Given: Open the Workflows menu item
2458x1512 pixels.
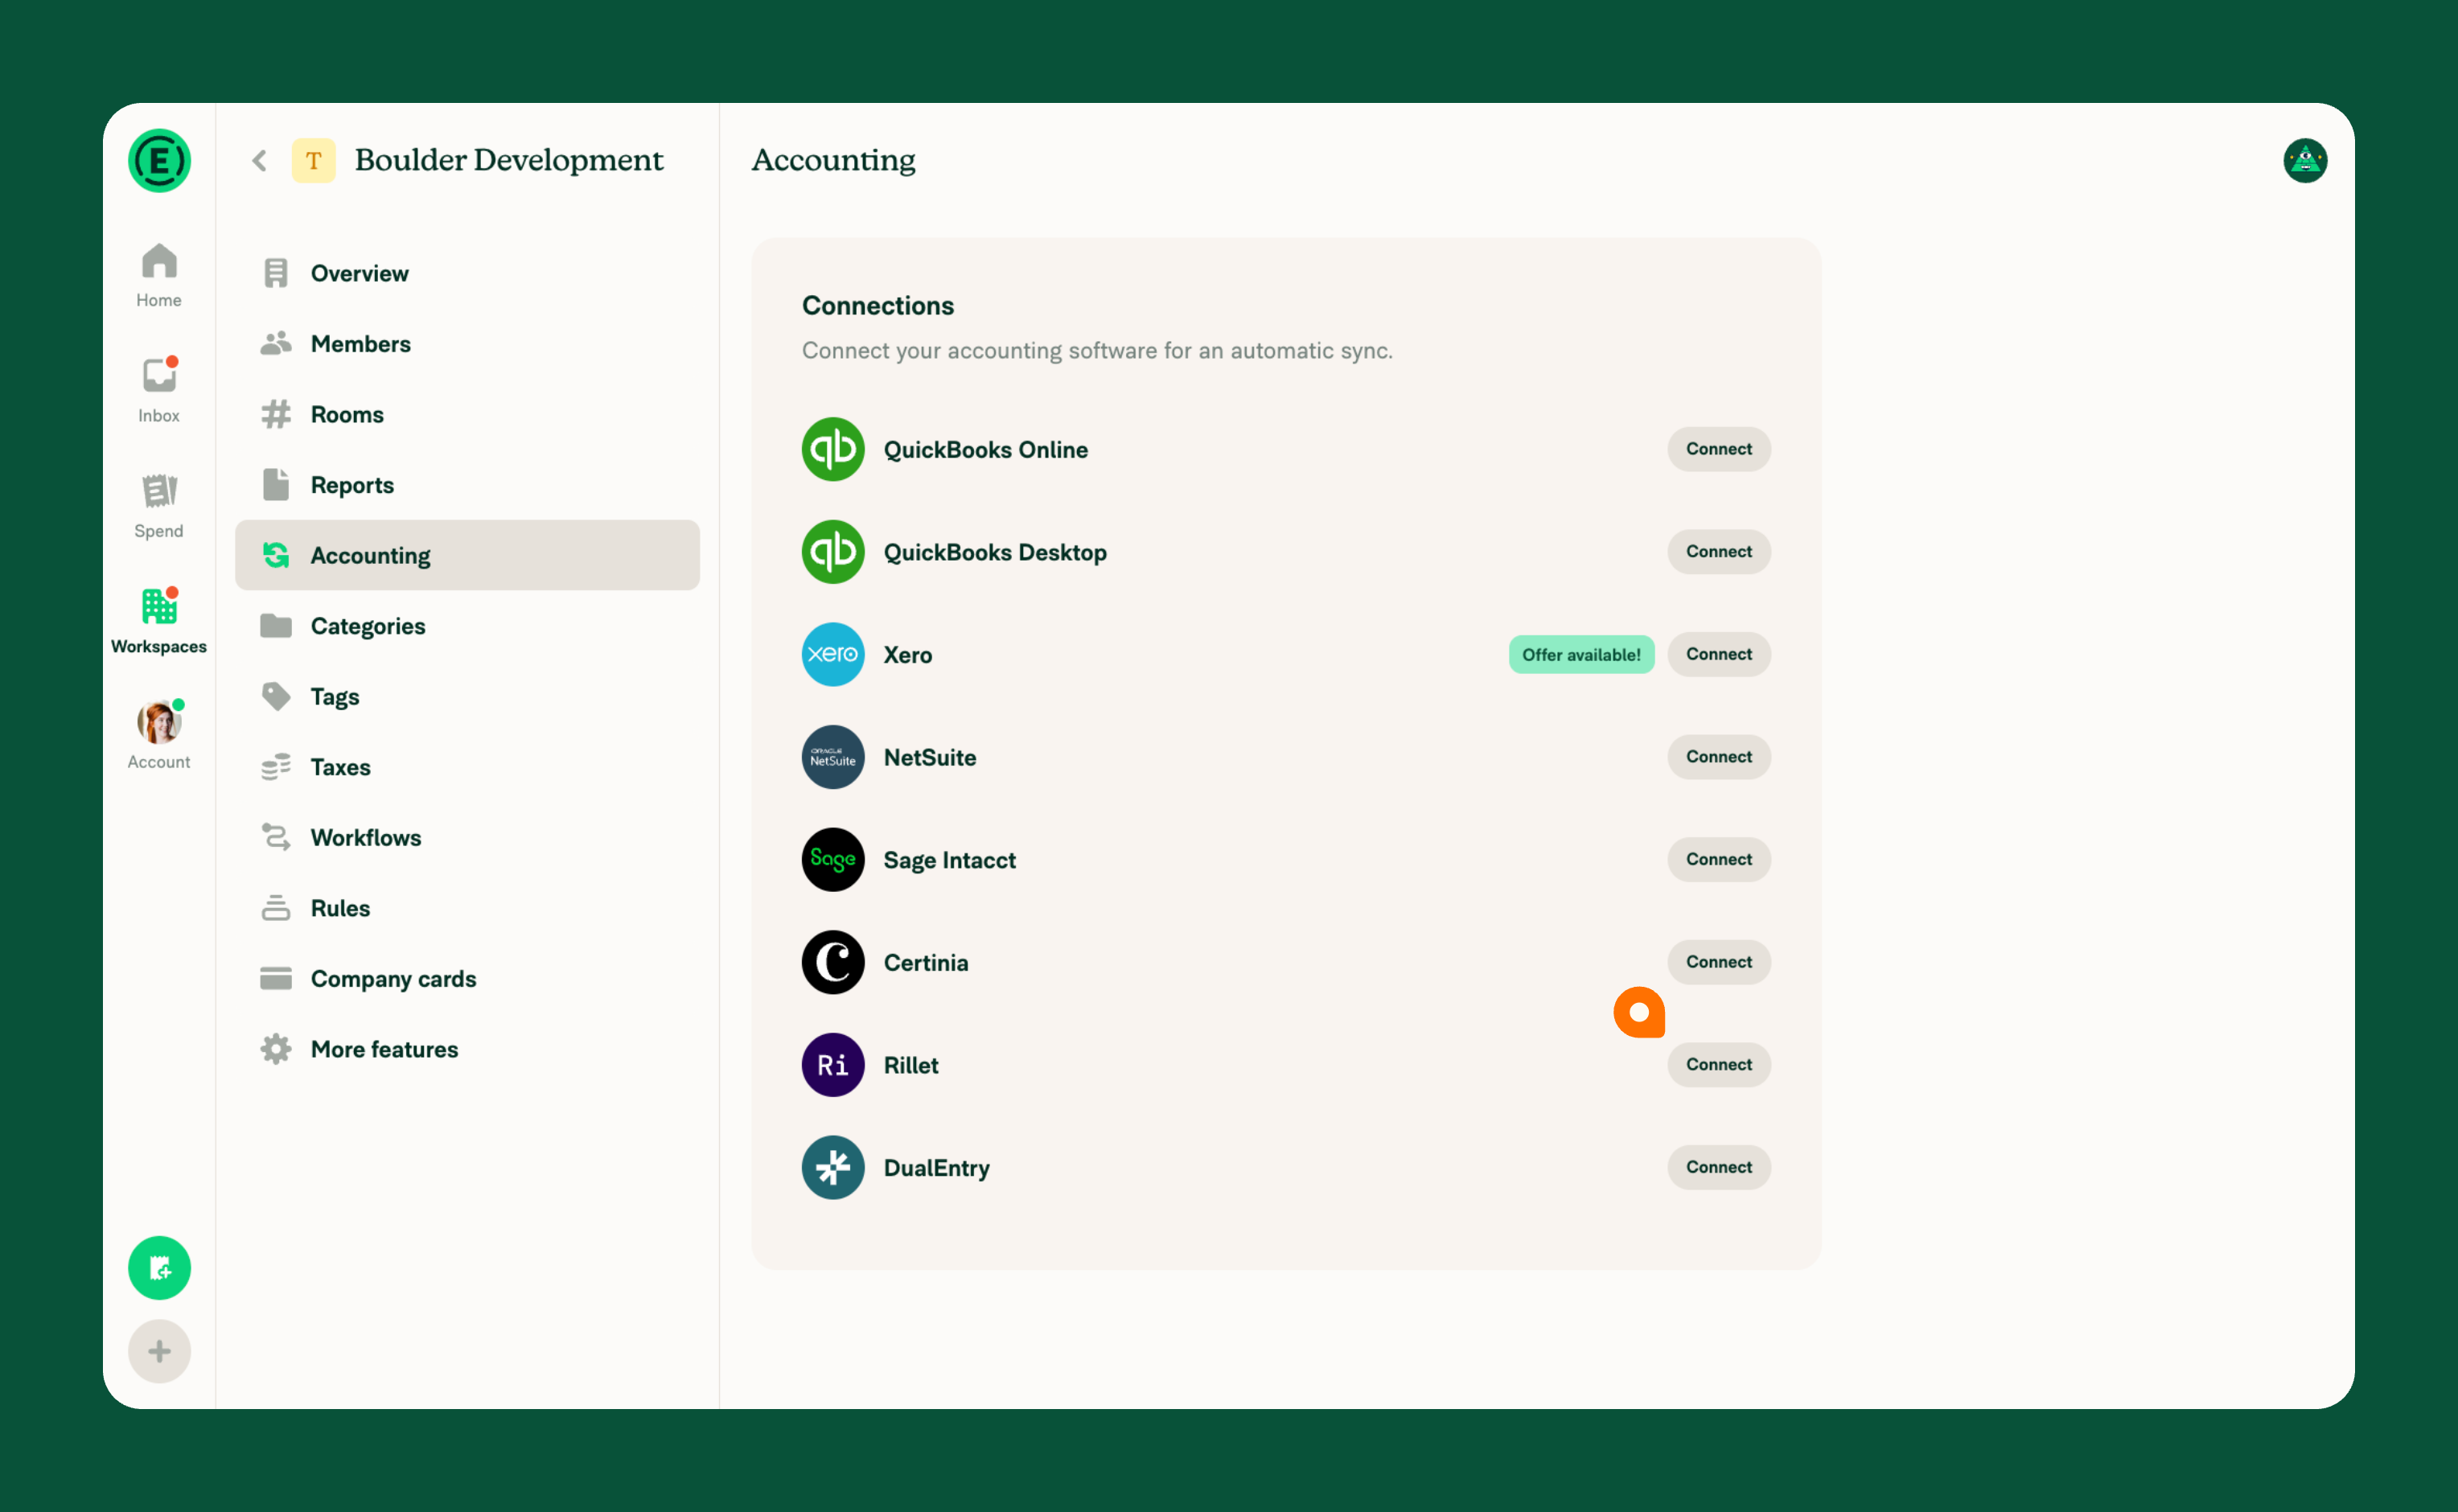Looking at the screenshot, I should pyautogui.click(x=467, y=838).
